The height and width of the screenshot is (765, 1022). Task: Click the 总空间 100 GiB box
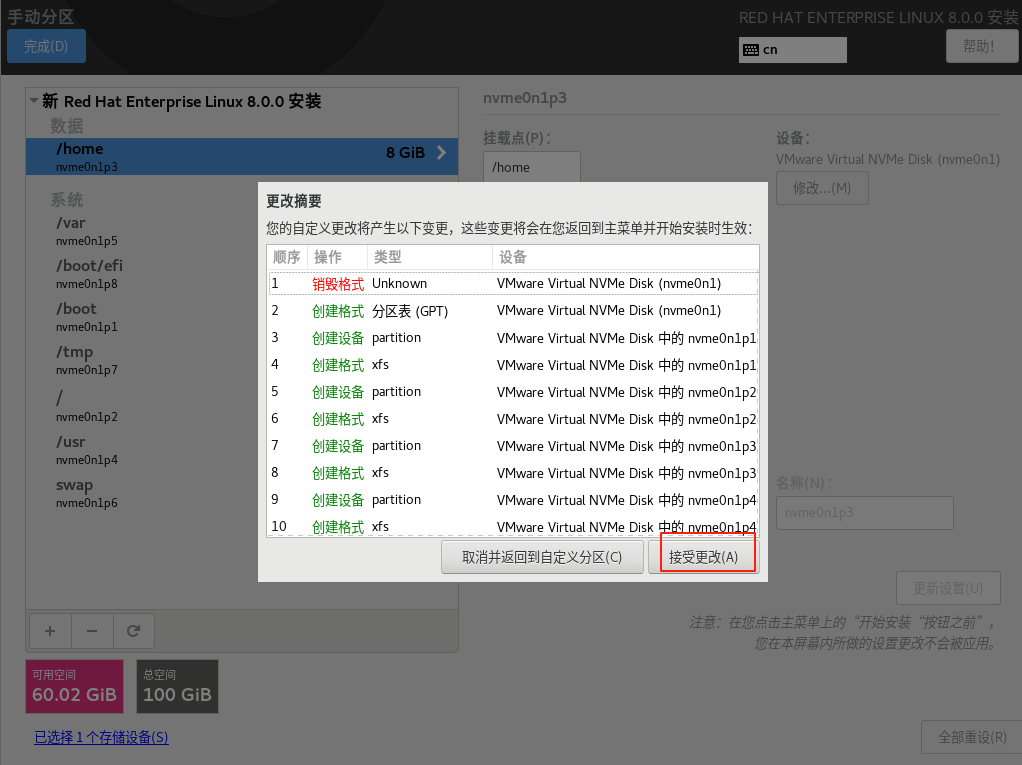coord(177,686)
